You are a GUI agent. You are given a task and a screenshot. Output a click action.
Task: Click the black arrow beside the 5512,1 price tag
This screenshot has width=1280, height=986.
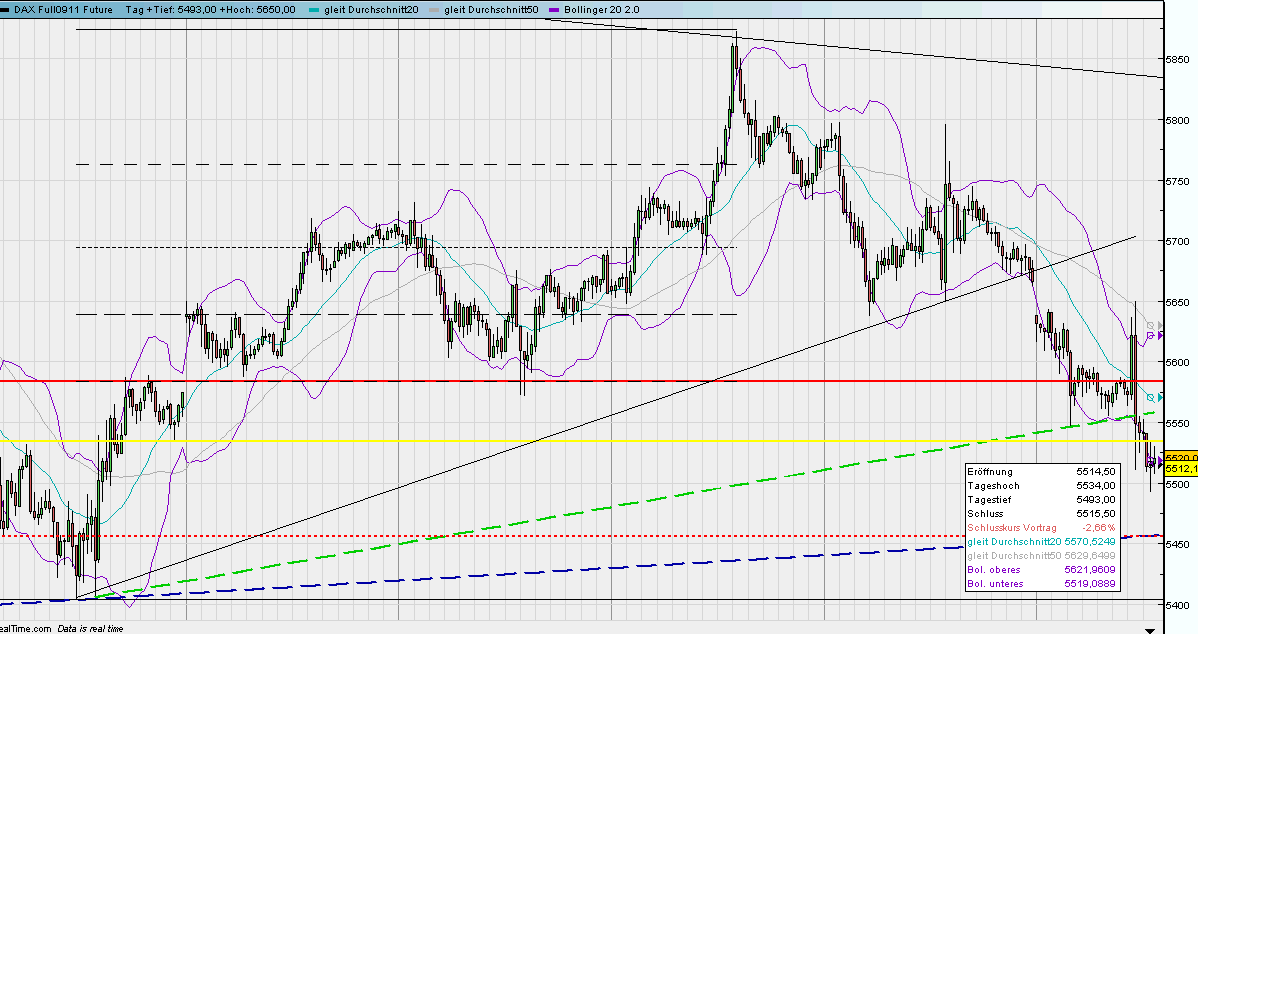click(1161, 465)
